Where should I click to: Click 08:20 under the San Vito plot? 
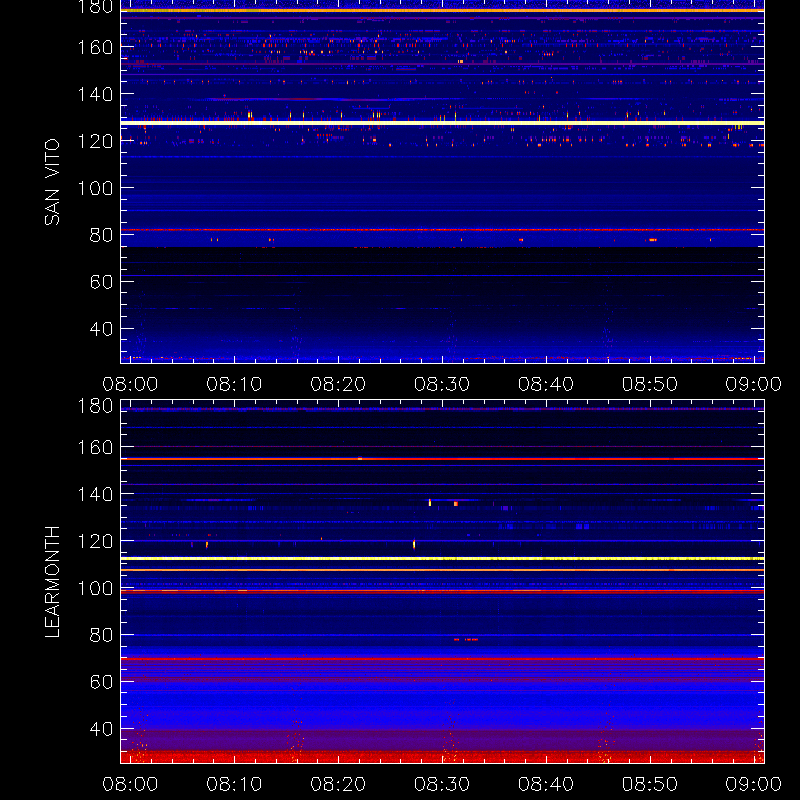coord(338,384)
